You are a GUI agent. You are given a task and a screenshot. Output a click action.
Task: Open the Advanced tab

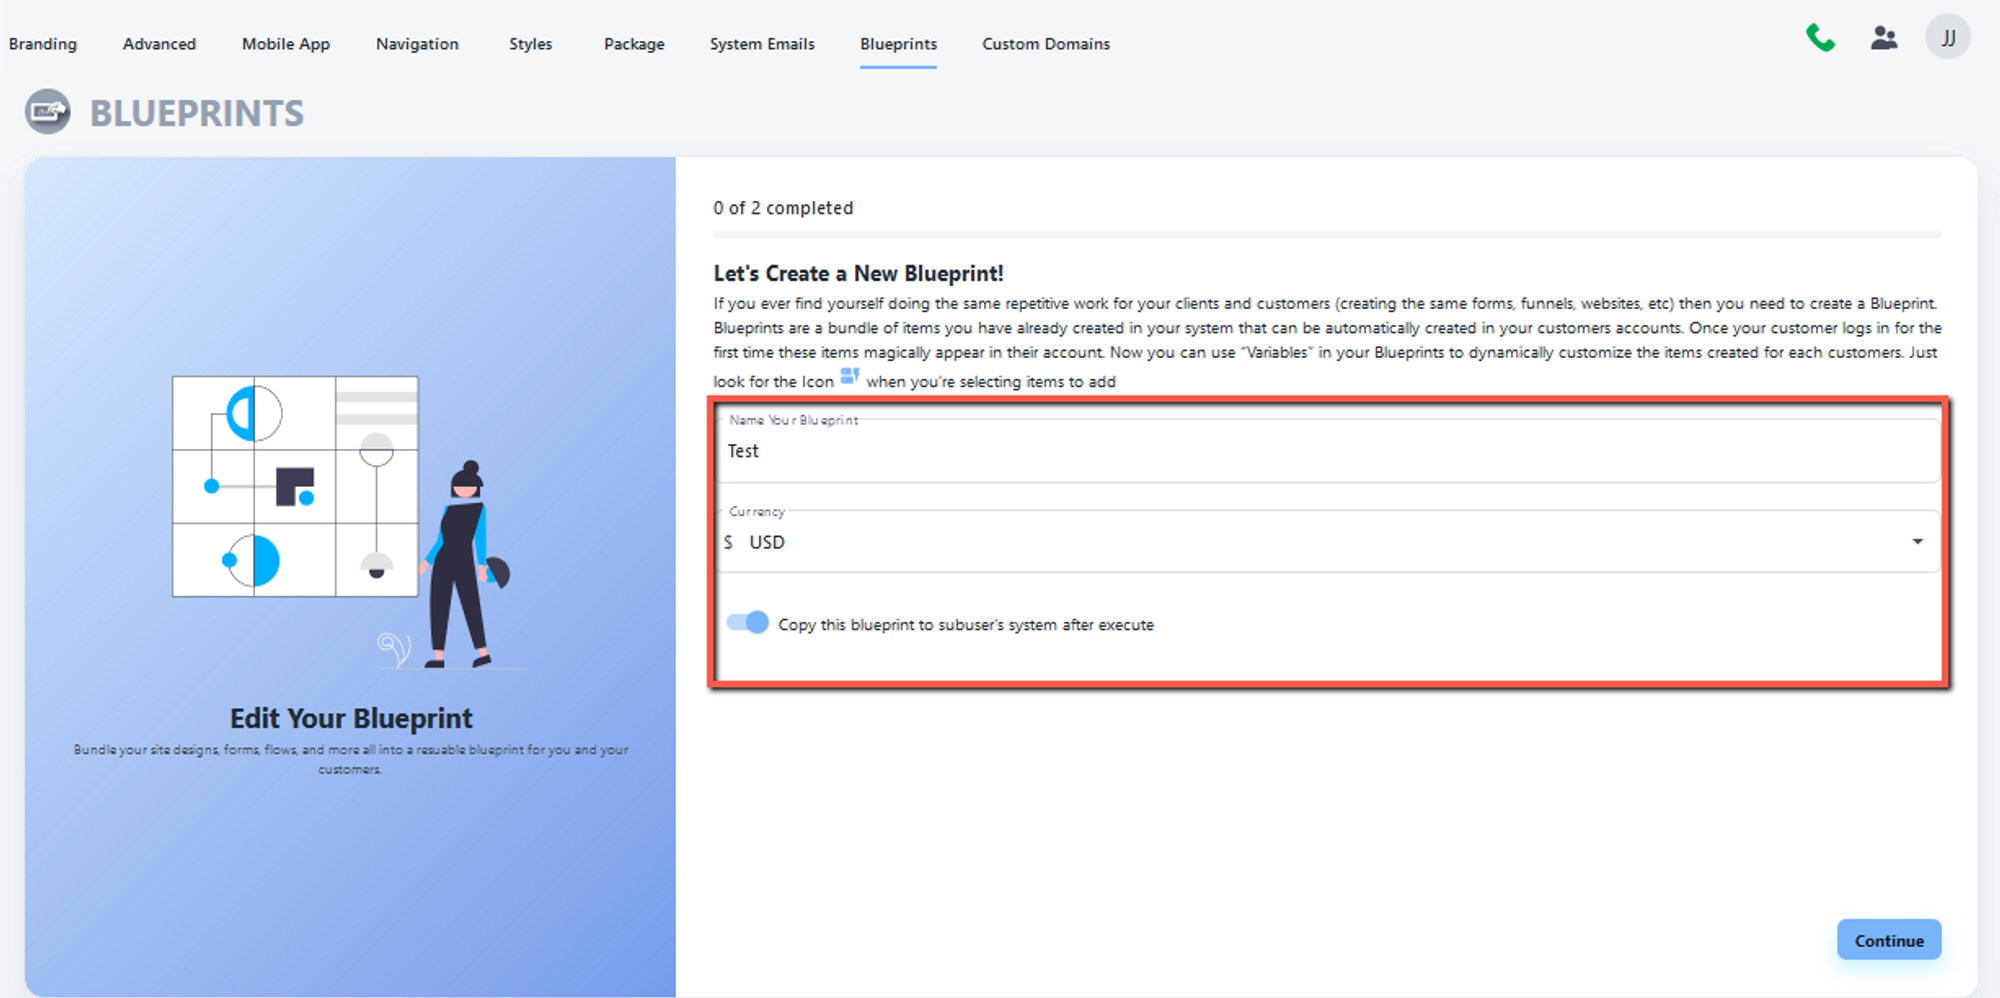(x=159, y=44)
